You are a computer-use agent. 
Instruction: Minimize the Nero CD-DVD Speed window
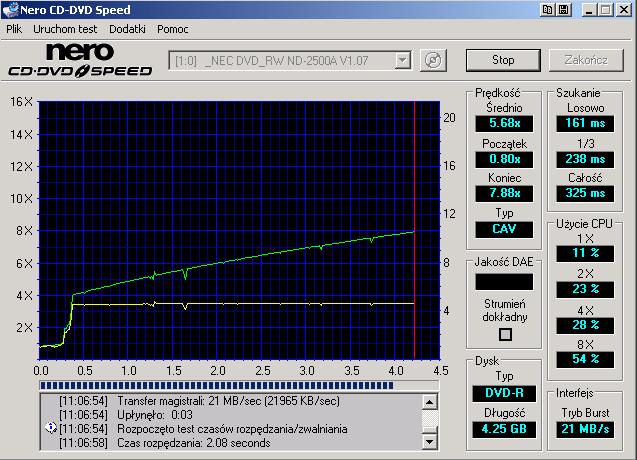pyautogui.click(x=589, y=9)
